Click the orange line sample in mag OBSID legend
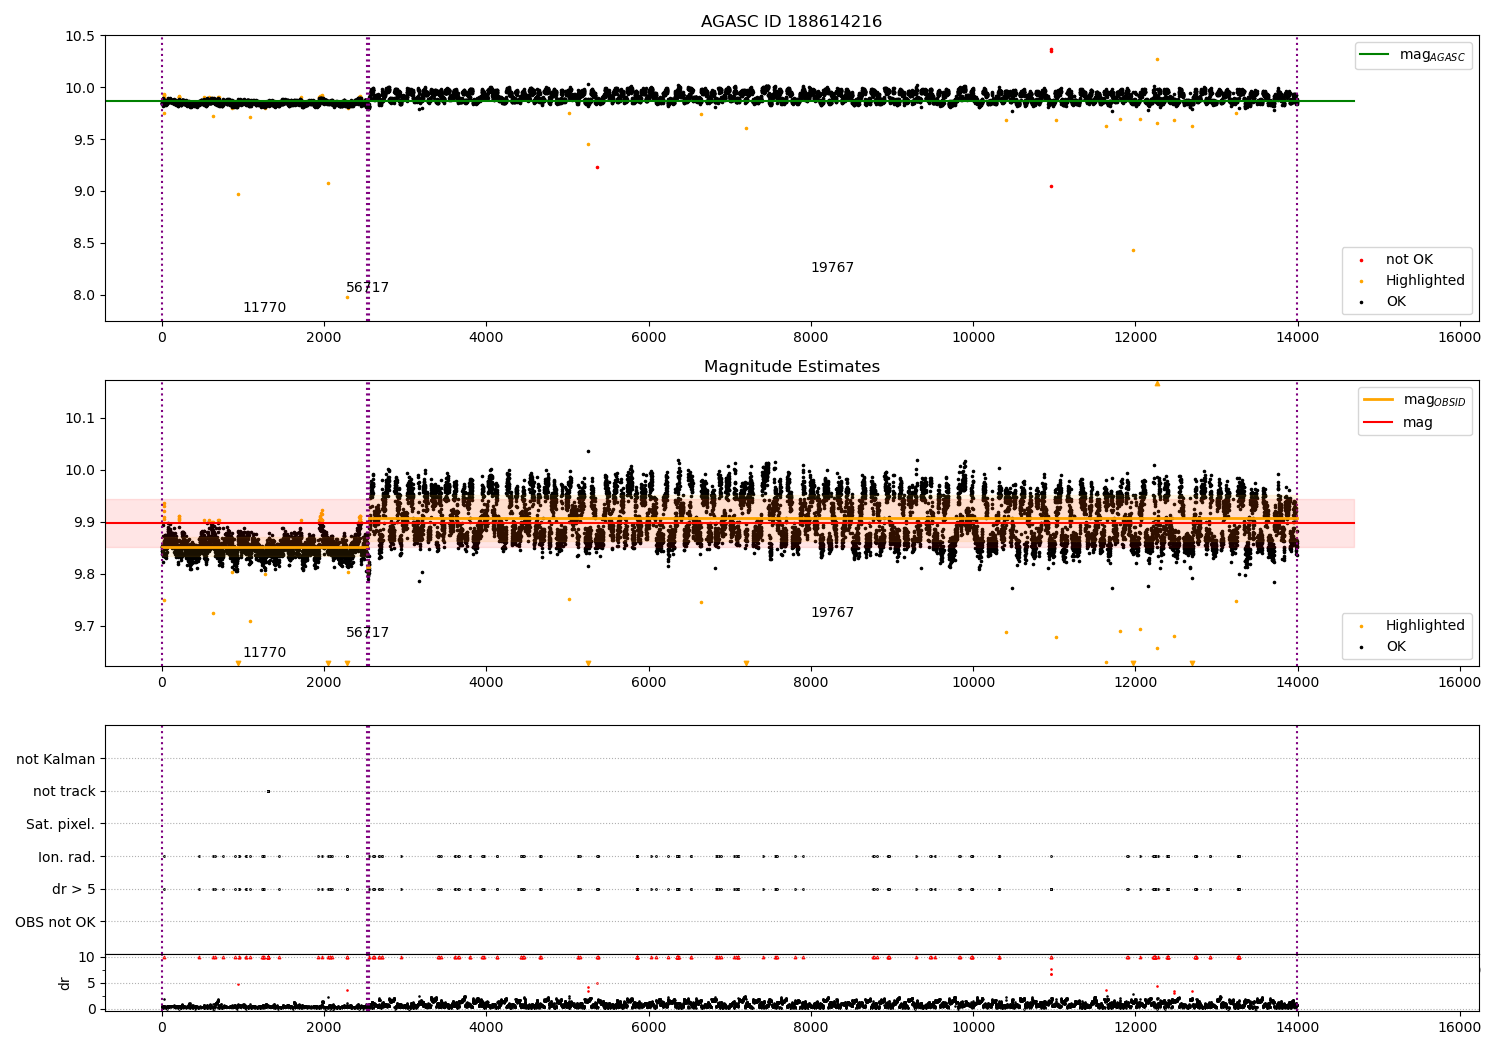This screenshot has width=1500, height=1050. pos(1380,400)
